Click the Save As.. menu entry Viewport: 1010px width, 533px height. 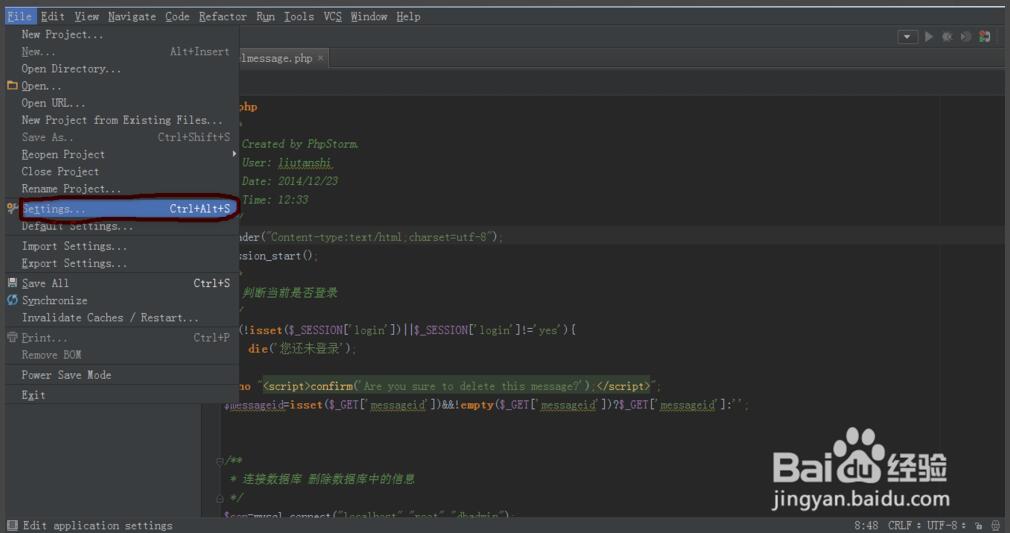pyautogui.click(x=122, y=137)
